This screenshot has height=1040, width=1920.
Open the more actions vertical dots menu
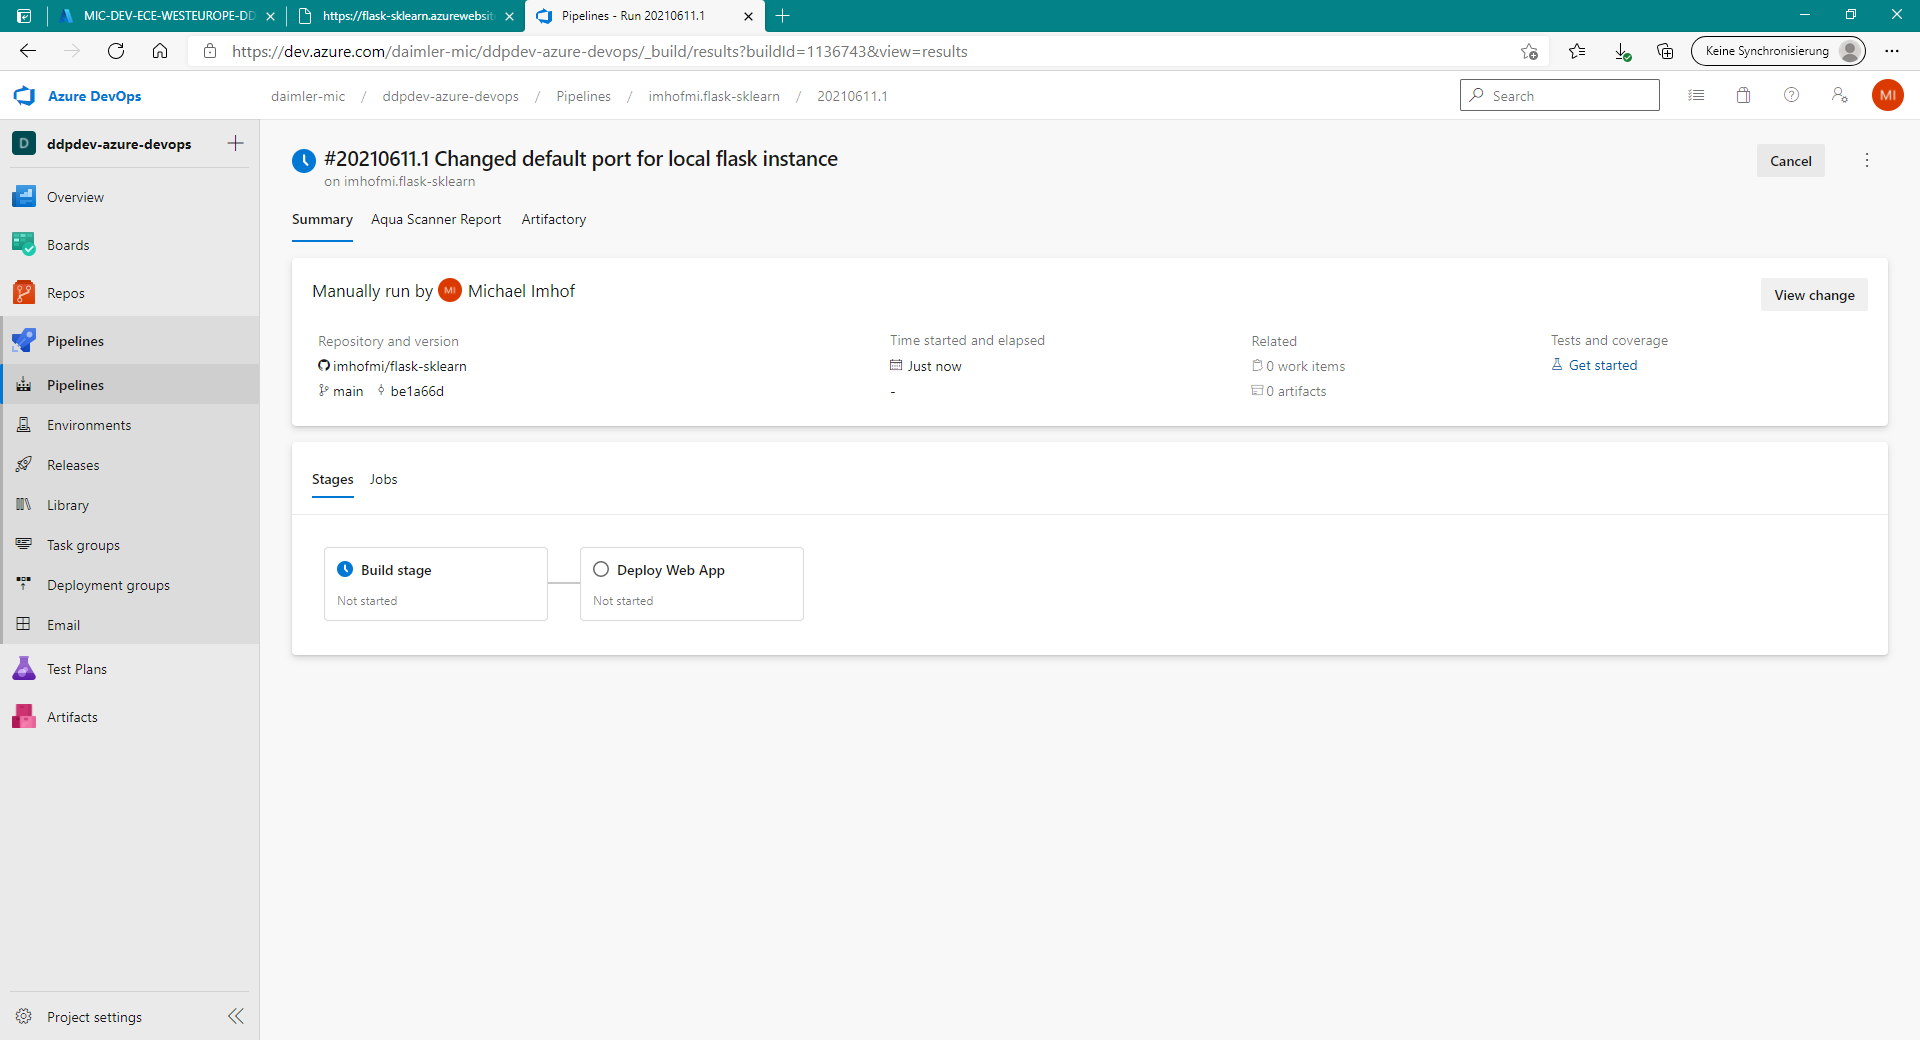point(1867,160)
